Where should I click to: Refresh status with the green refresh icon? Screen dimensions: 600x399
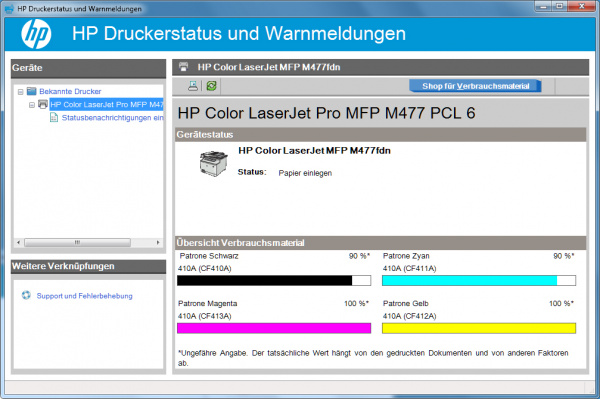tap(211, 86)
